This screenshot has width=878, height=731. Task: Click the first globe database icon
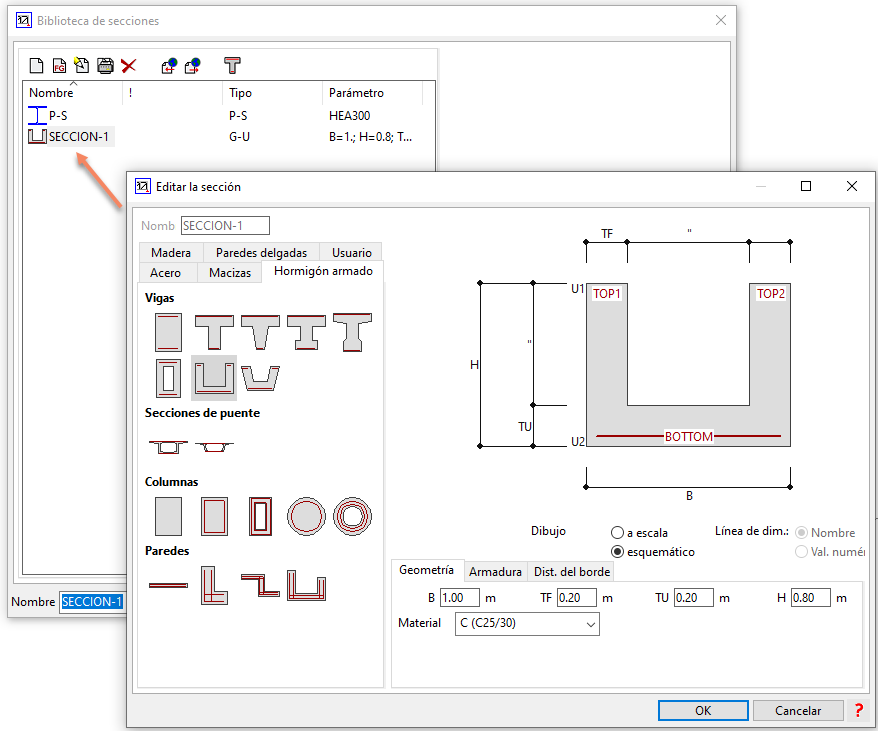[169, 66]
